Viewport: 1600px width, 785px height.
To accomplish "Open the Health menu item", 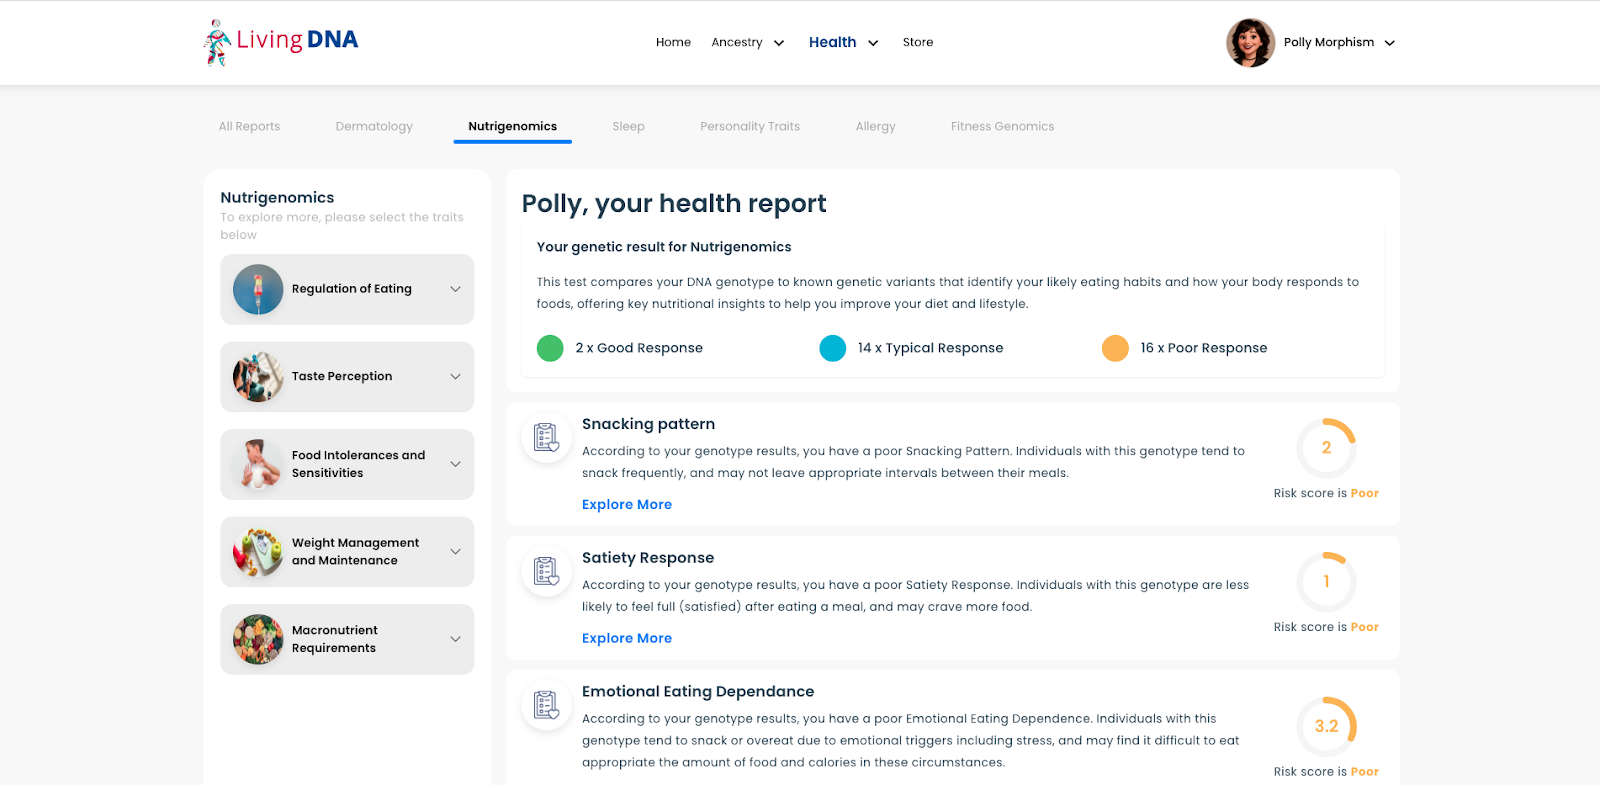I will point(832,42).
